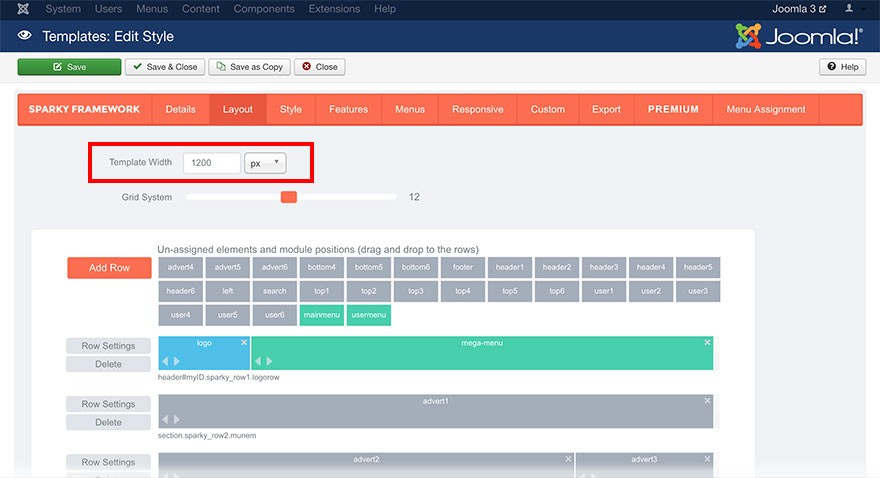The height and width of the screenshot is (478, 880).
Task: Click the green Save button
Action: pos(69,67)
